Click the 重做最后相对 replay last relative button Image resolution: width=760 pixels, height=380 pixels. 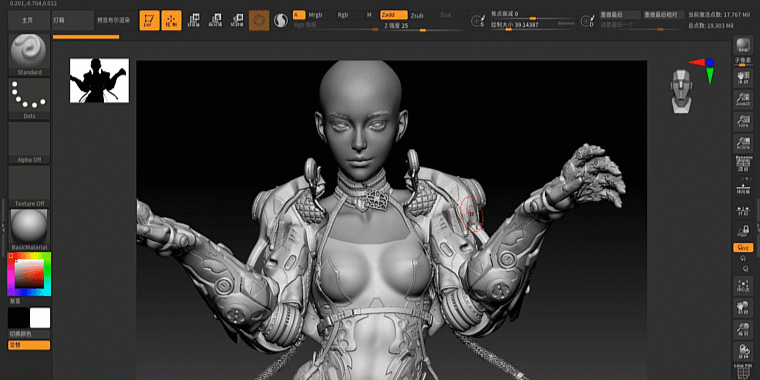(663, 15)
